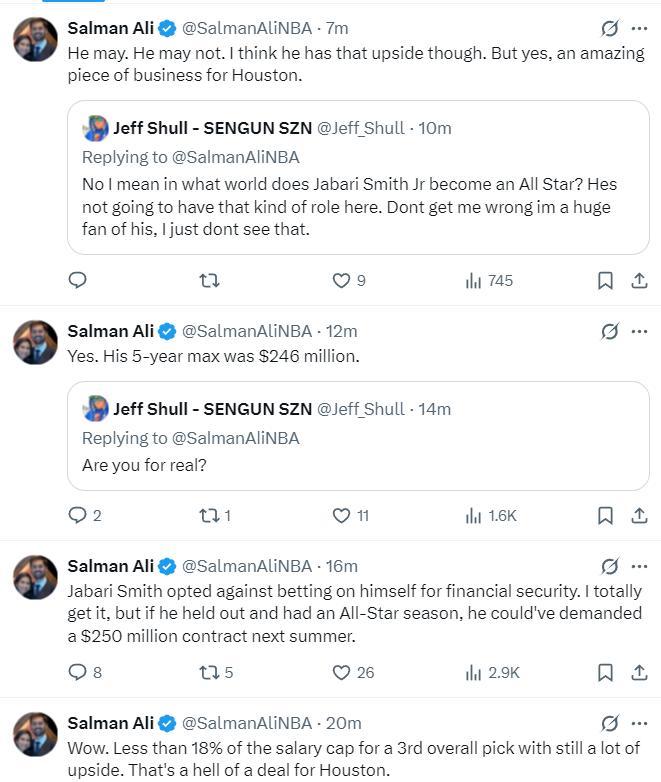View analytics for the 745-view tweet
Viewport: 661px width, 782px height.
474,281
